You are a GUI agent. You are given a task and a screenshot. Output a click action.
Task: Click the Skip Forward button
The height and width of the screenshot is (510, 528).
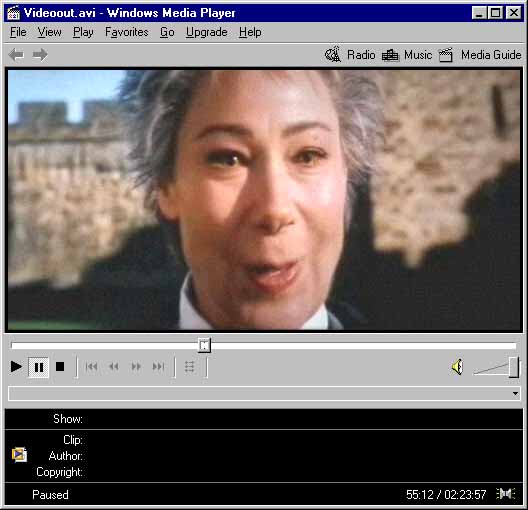[158, 367]
